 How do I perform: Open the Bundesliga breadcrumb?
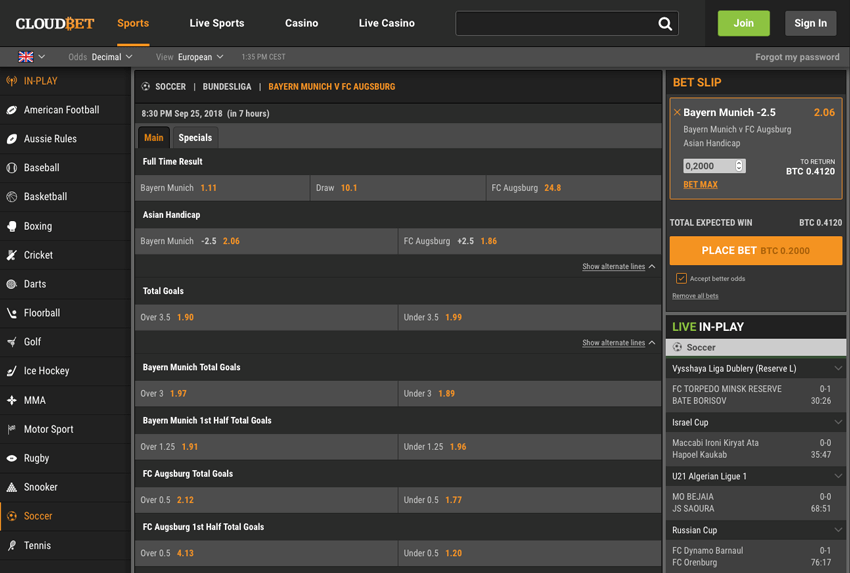(x=227, y=87)
